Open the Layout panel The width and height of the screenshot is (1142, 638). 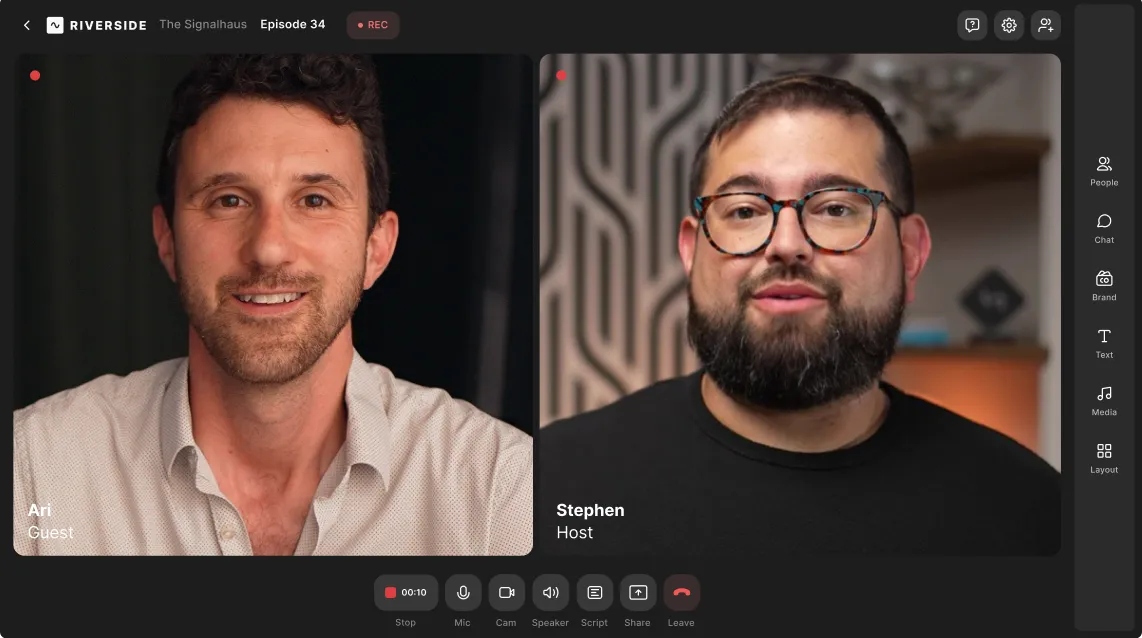click(1103, 459)
